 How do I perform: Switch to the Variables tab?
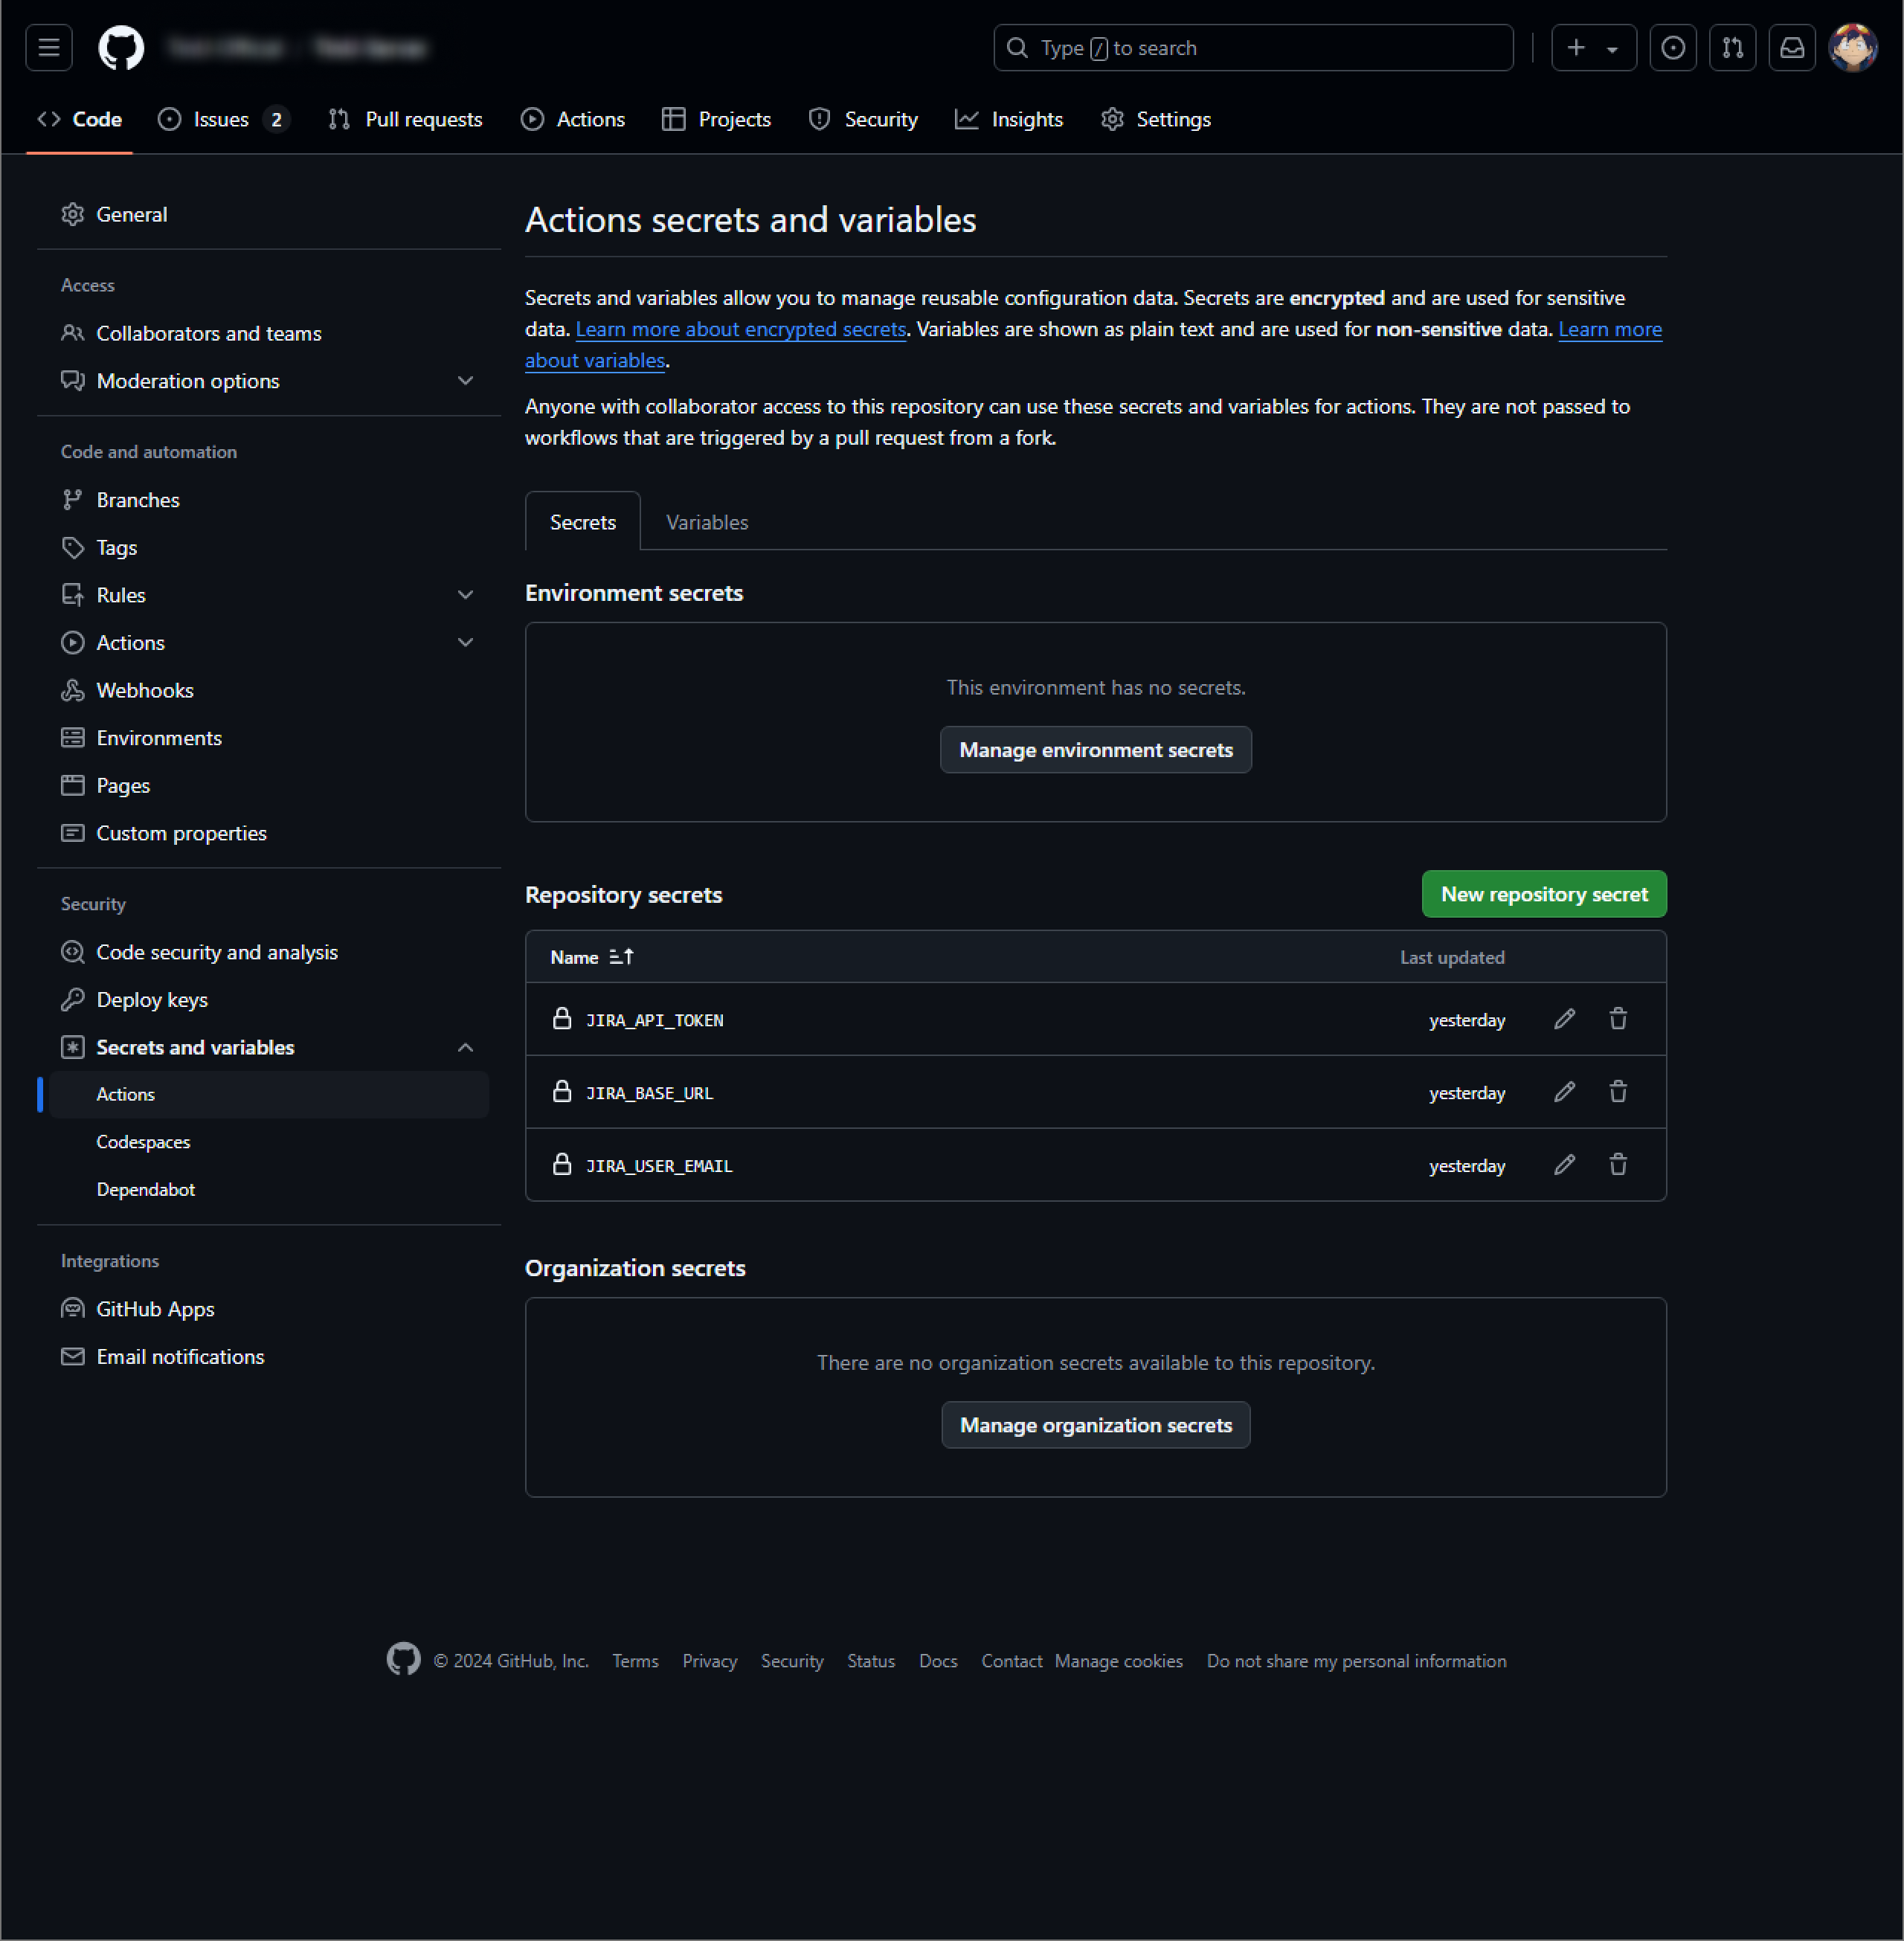tap(706, 522)
